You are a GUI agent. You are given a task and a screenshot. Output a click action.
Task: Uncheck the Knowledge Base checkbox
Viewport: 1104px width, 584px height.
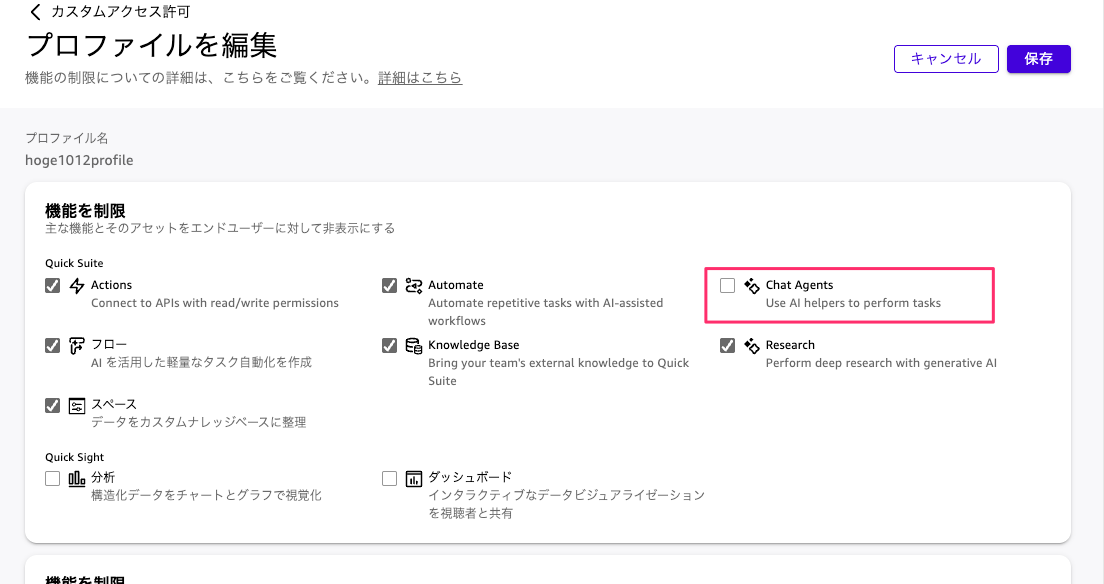390,346
